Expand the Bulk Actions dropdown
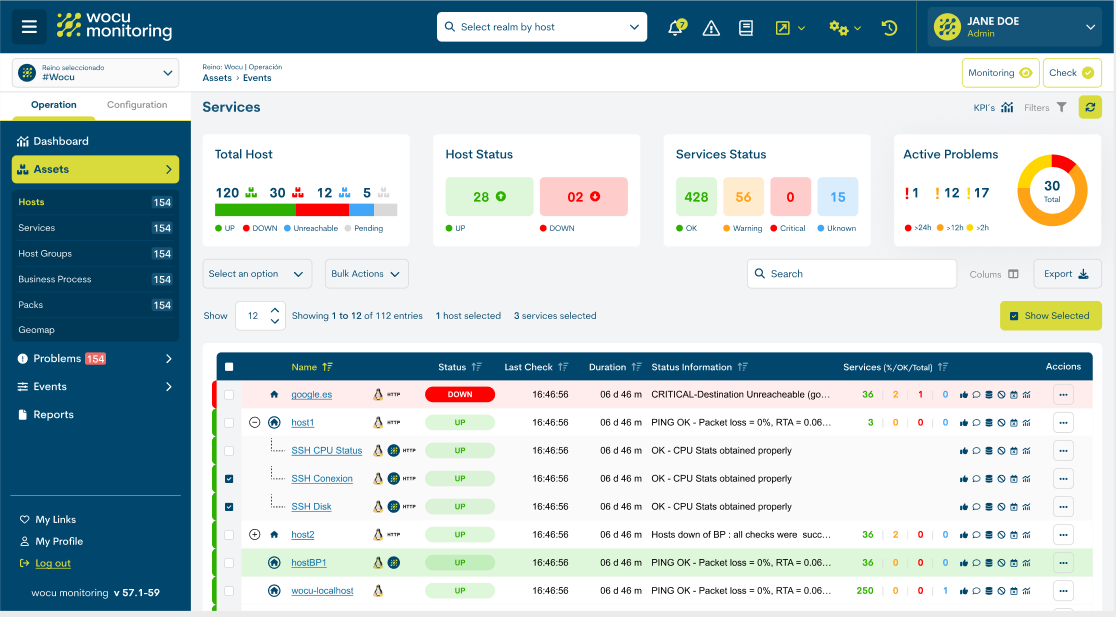 click(366, 274)
